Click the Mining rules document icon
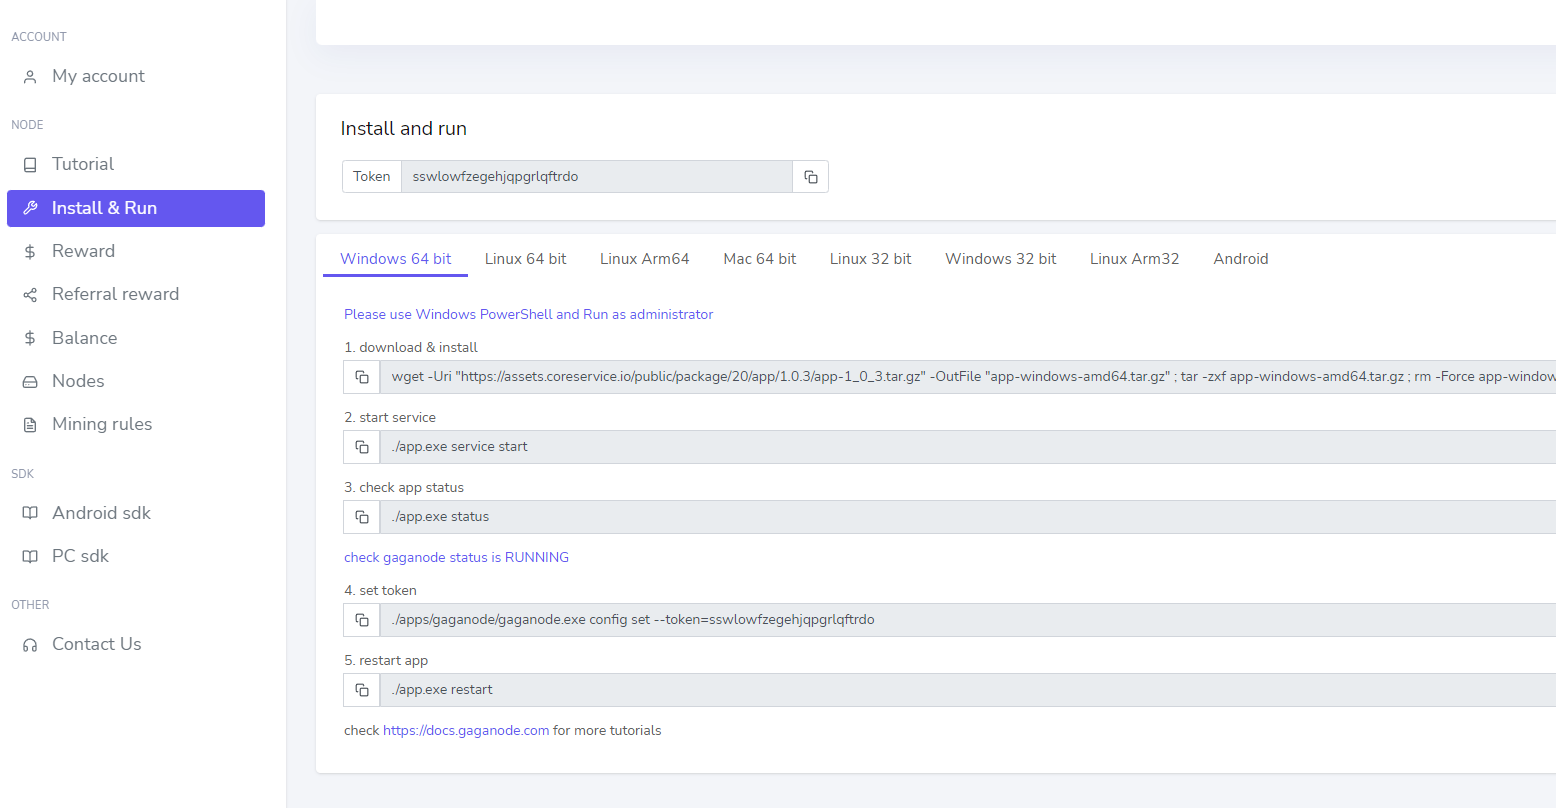1556x808 pixels. pyautogui.click(x=30, y=425)
